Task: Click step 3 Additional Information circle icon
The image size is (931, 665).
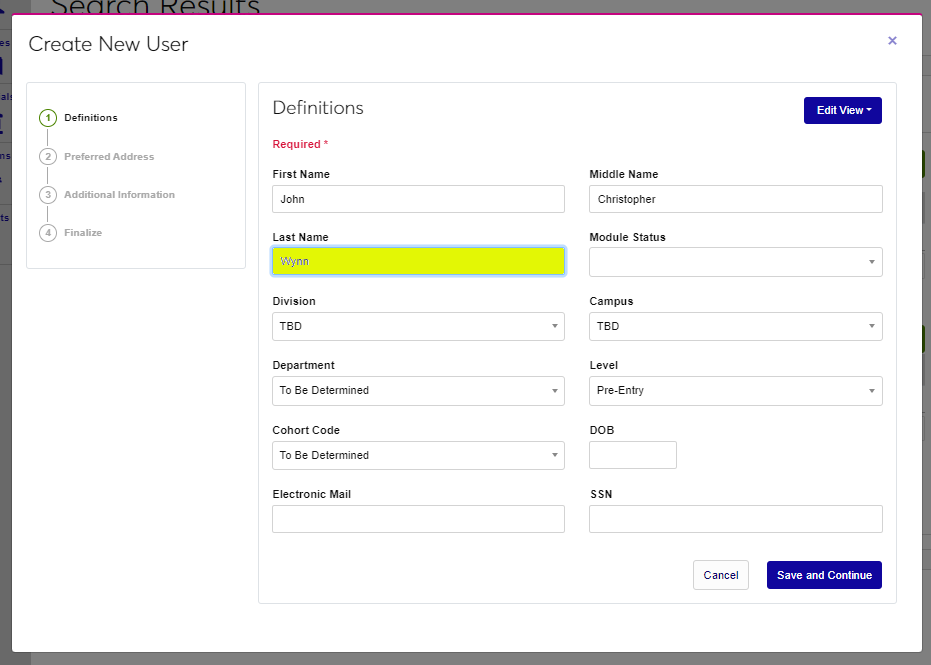Action: point(48,195)
